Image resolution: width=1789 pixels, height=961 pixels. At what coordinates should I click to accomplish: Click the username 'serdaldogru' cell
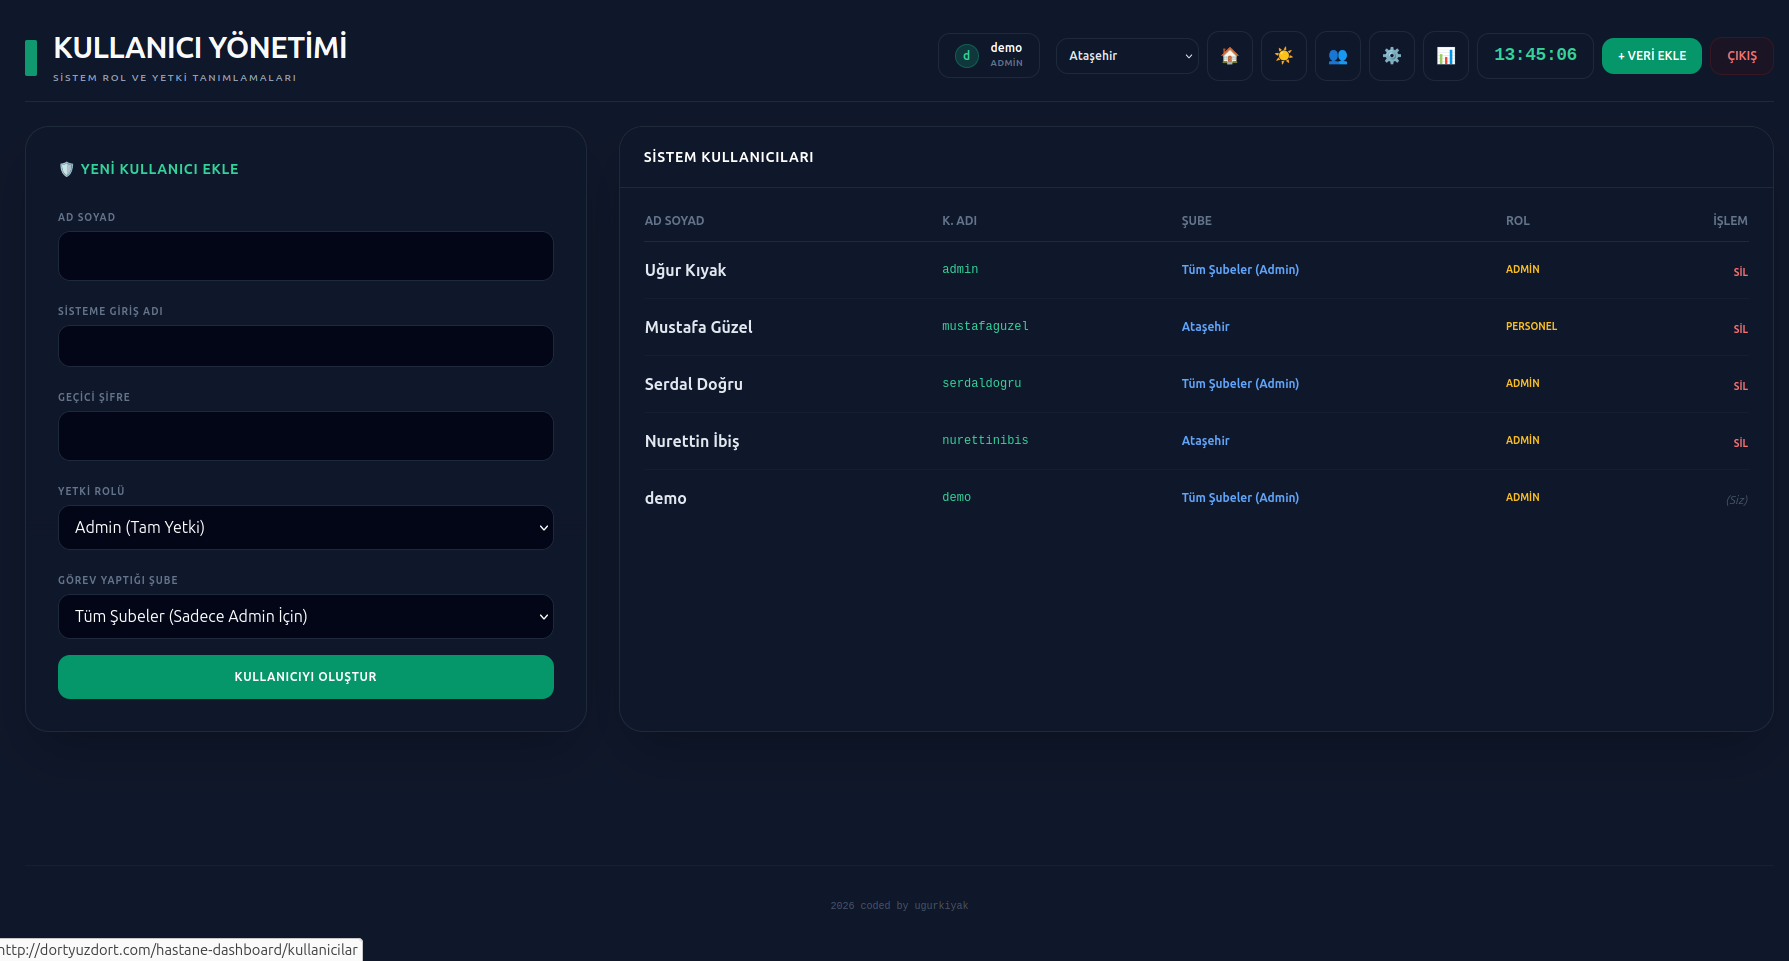click(x=981, y=383)
